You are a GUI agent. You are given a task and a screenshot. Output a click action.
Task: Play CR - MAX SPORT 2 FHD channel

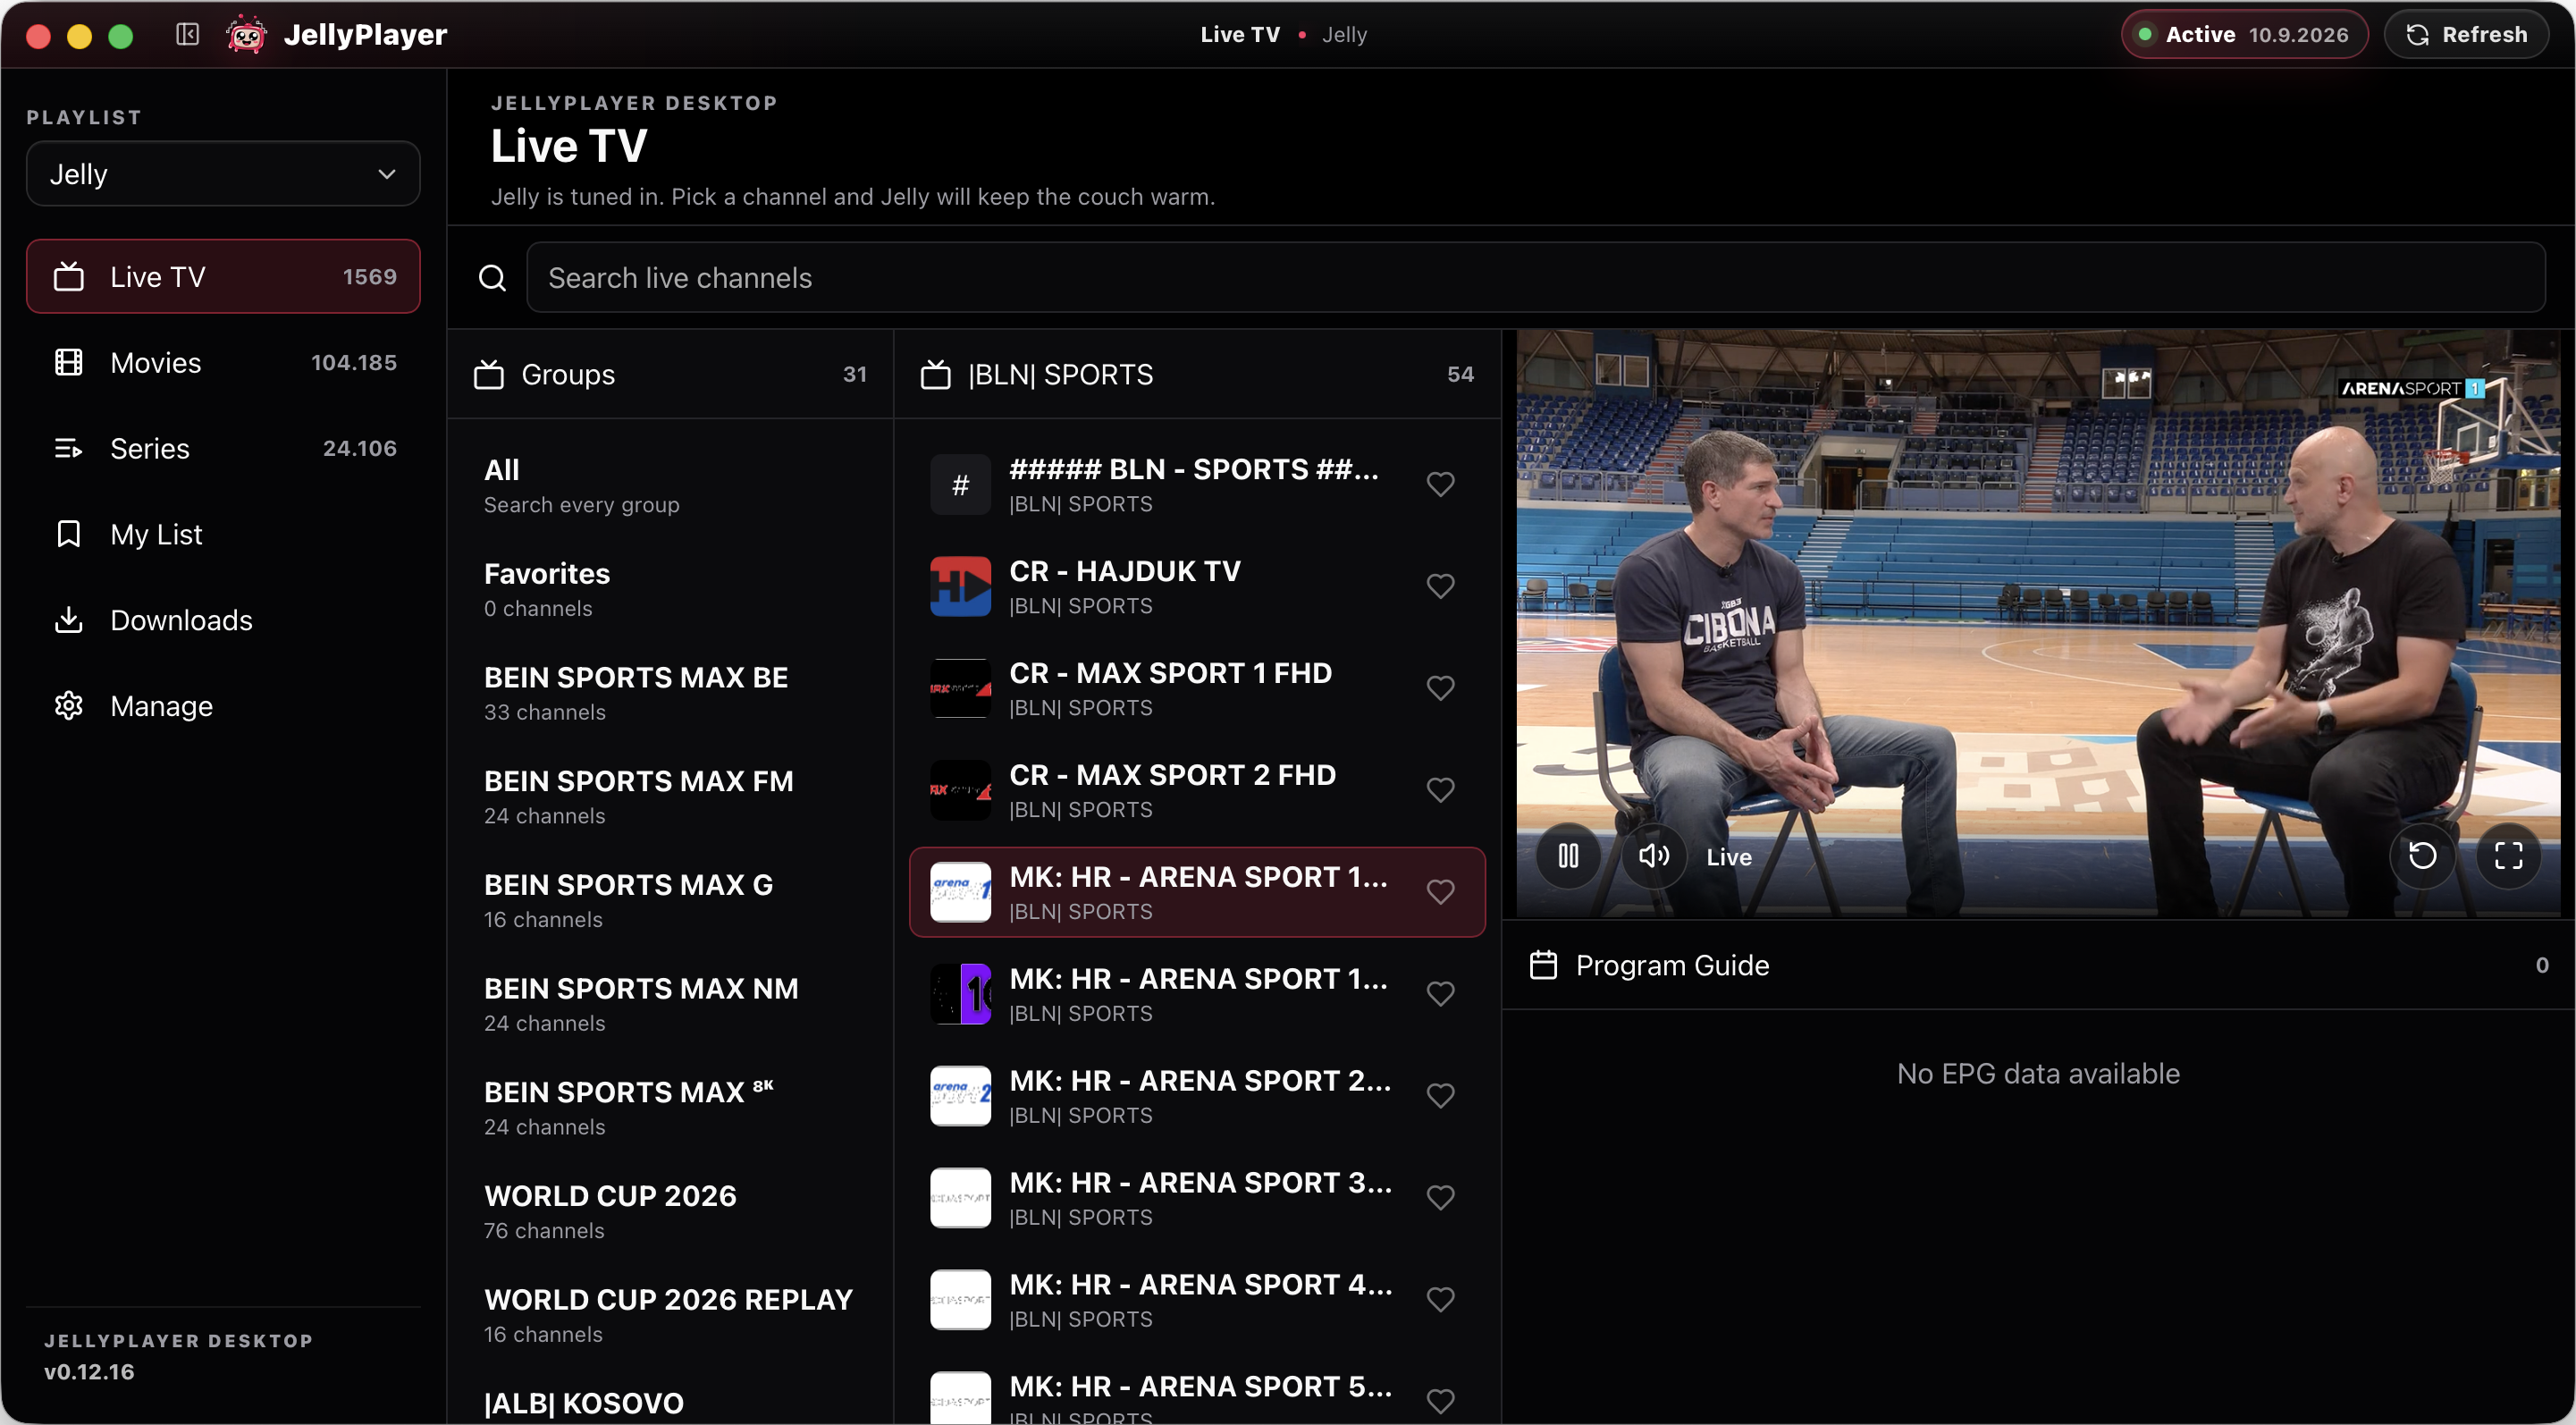pos(1197,790)
